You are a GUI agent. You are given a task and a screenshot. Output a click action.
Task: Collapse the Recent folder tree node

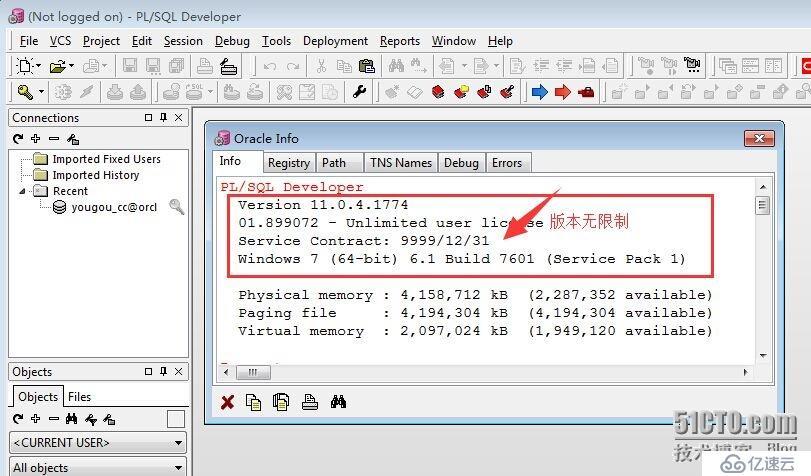coord(22,191)
